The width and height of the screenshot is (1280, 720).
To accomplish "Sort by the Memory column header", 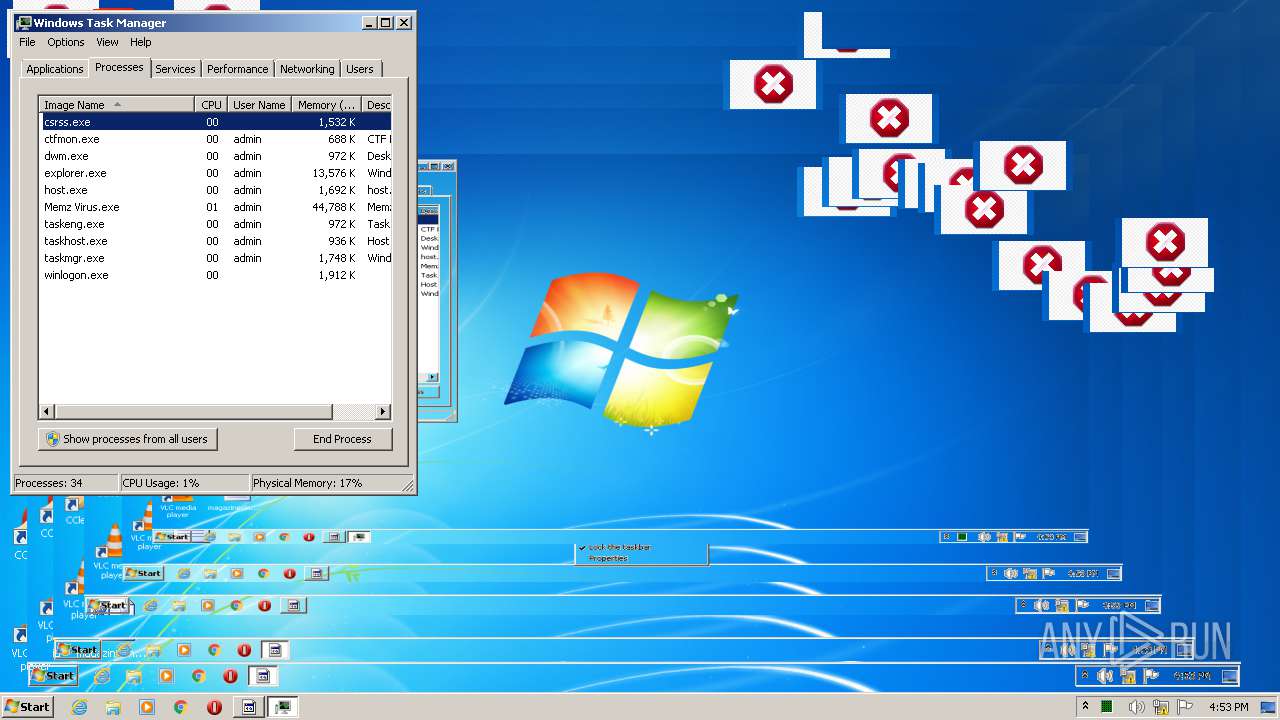I will pos(327,104).
